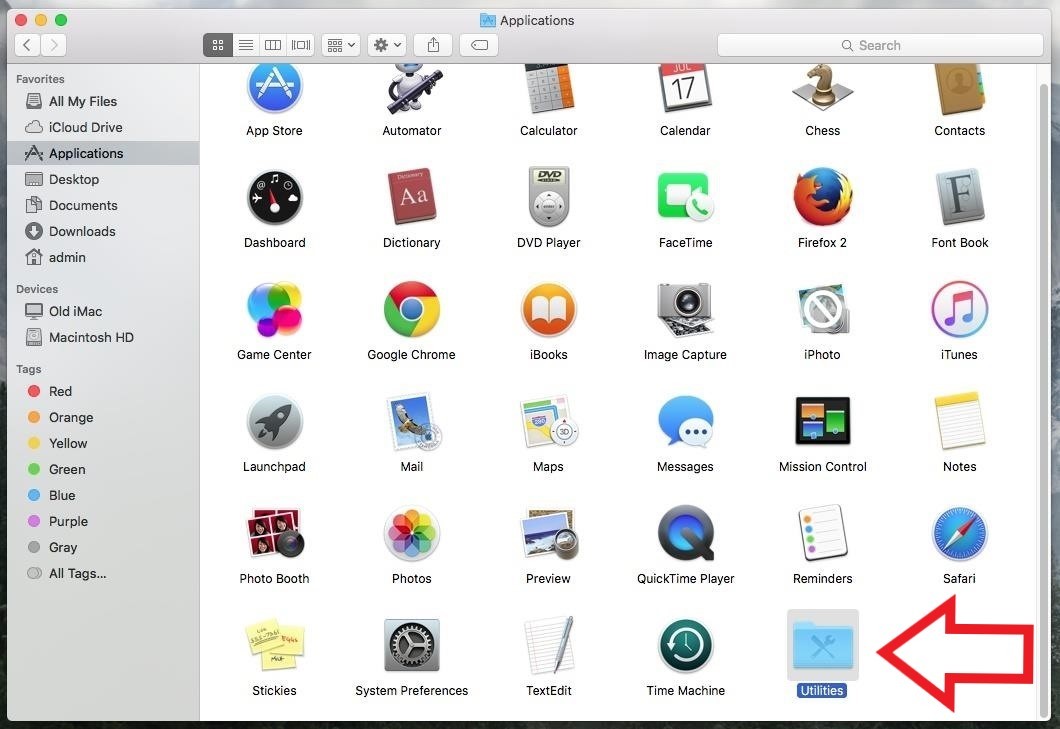Viewport: 1060px width, 729px height.
Task: Open Safari from Applications
Action: [959, 534]
